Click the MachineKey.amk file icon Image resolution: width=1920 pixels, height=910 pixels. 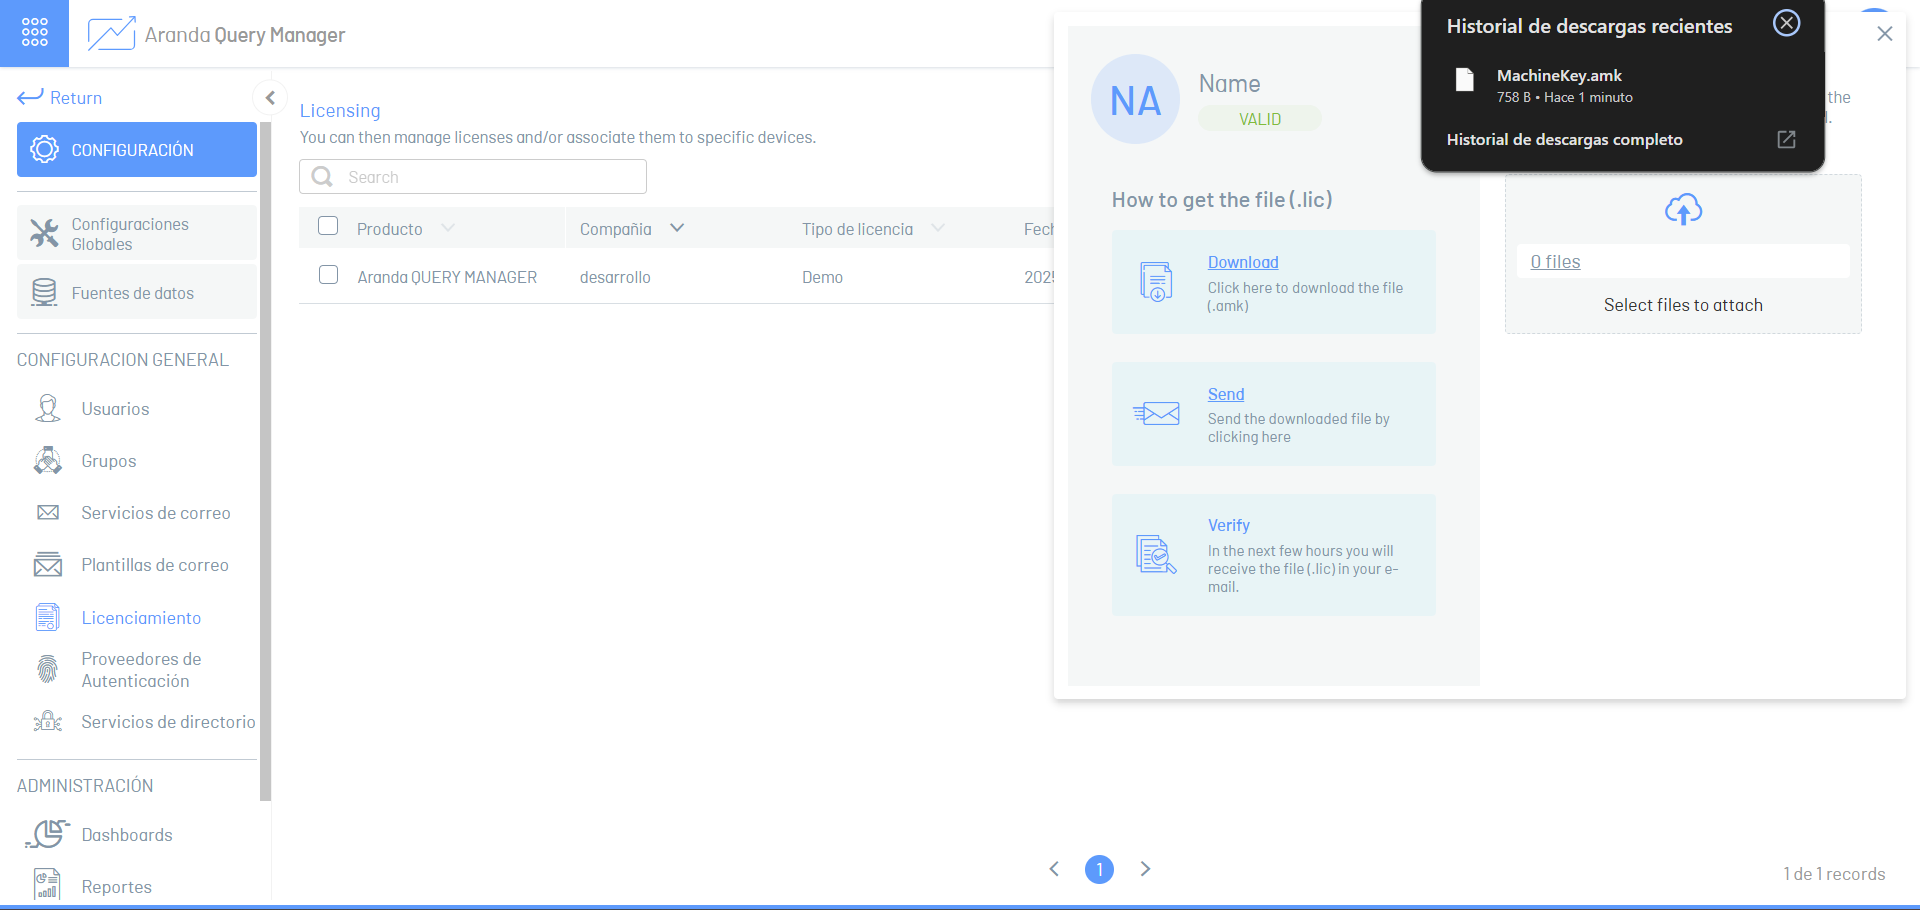coord(1465,80)
